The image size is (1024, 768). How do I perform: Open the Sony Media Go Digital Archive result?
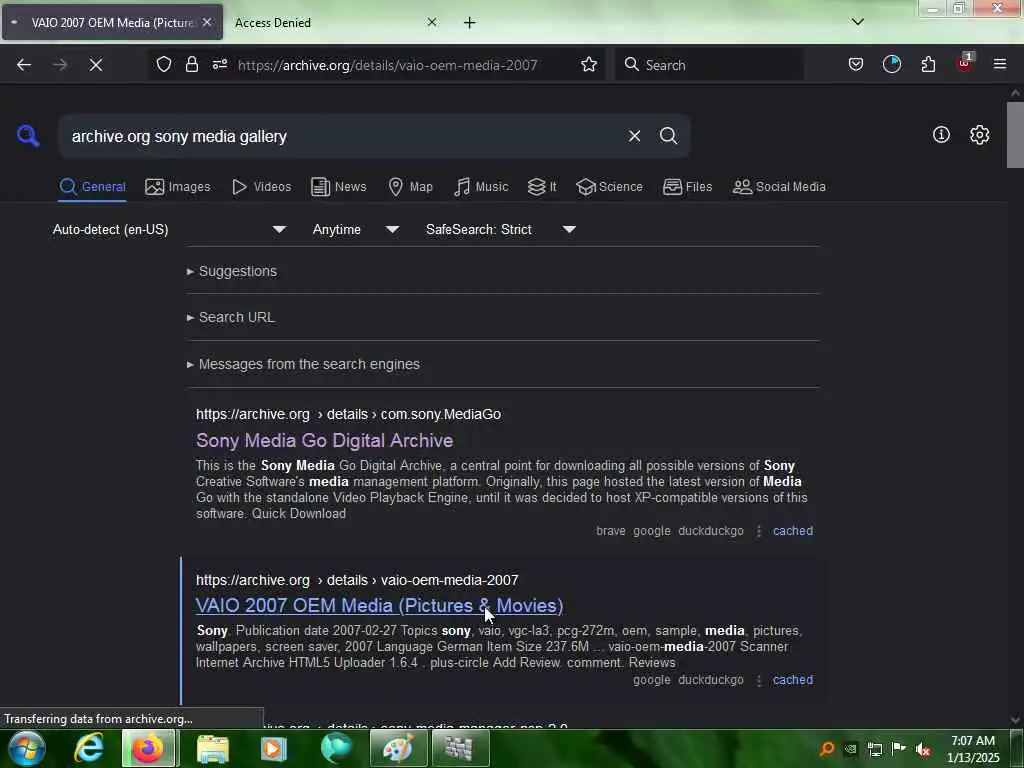pos(325,440)
